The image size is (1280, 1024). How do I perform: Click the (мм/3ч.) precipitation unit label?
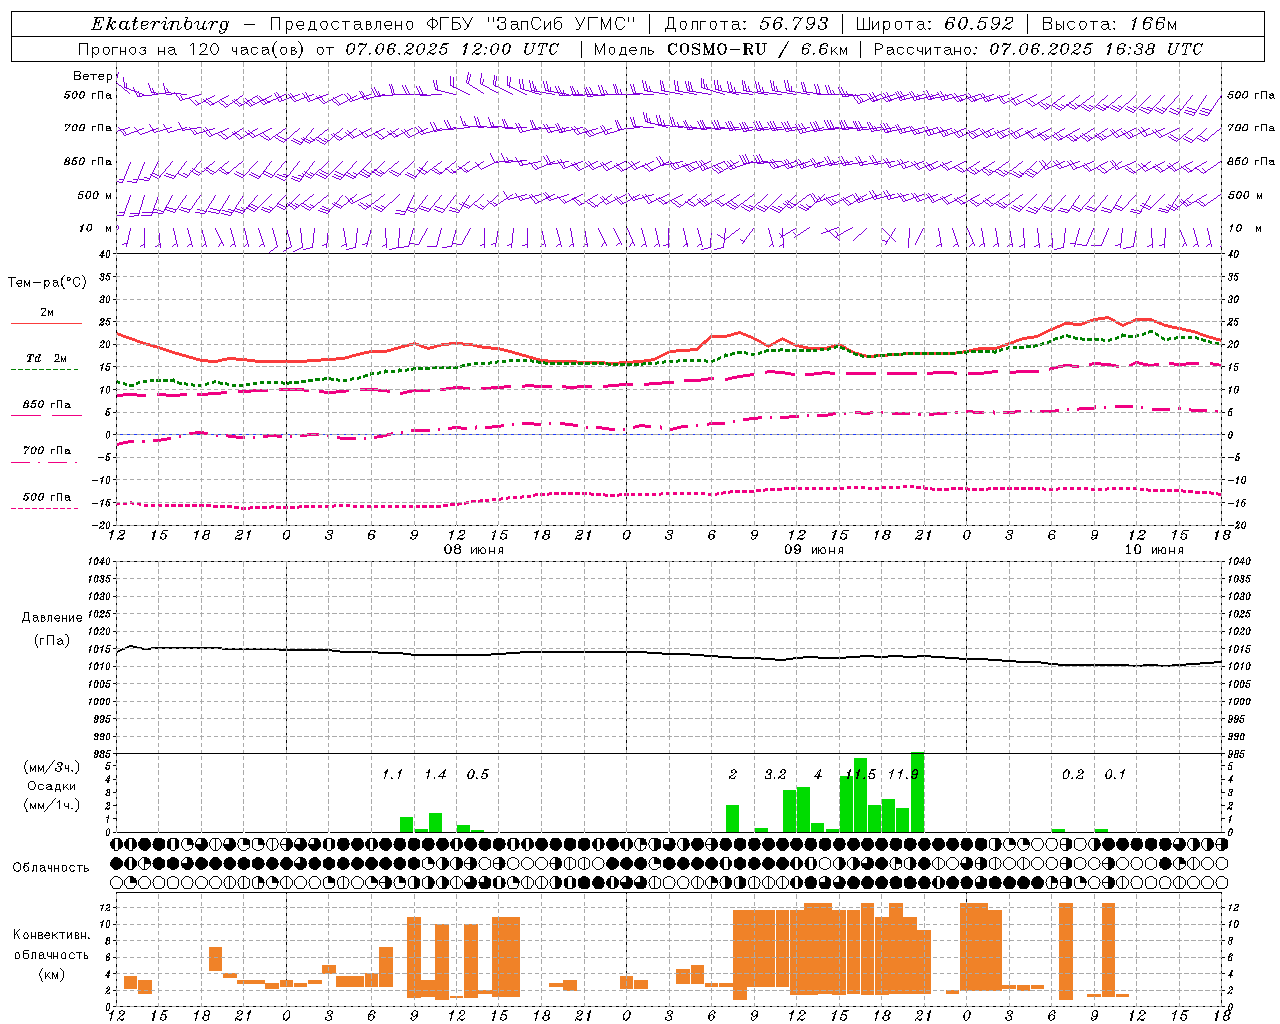52,767
